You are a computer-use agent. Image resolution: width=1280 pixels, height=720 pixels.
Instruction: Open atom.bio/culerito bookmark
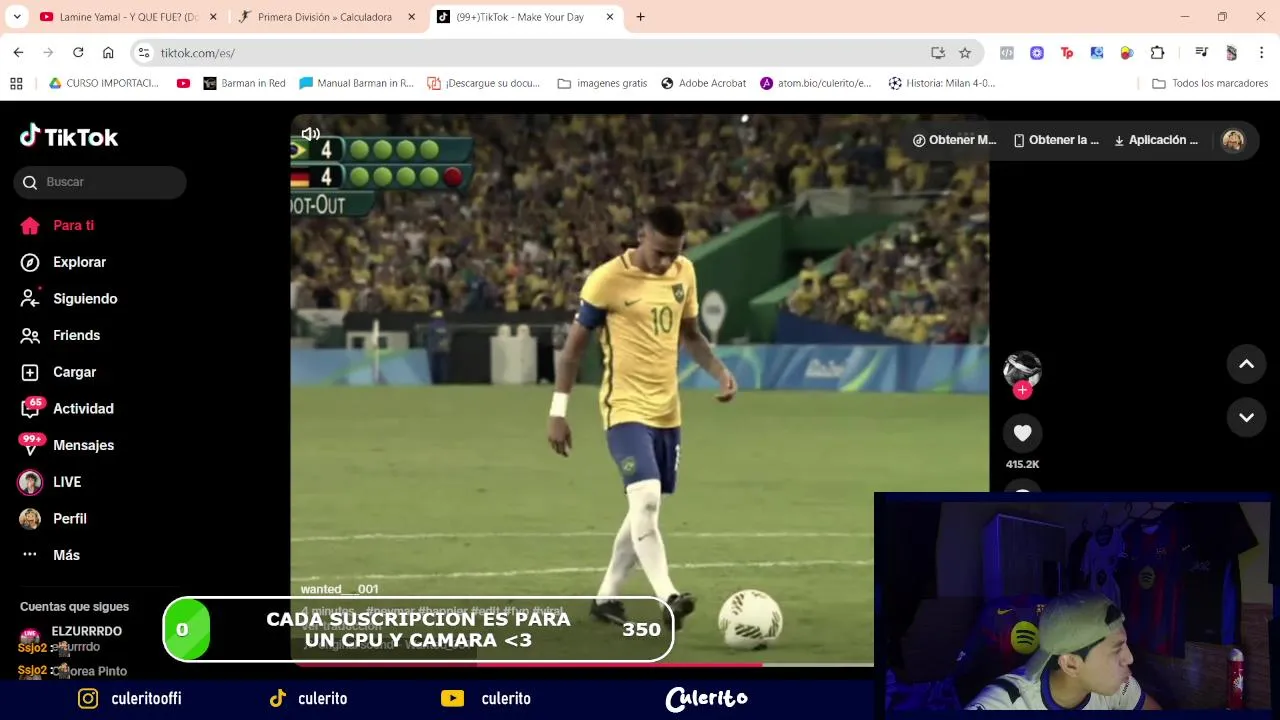pyautogui.click(x=816, y=83)
